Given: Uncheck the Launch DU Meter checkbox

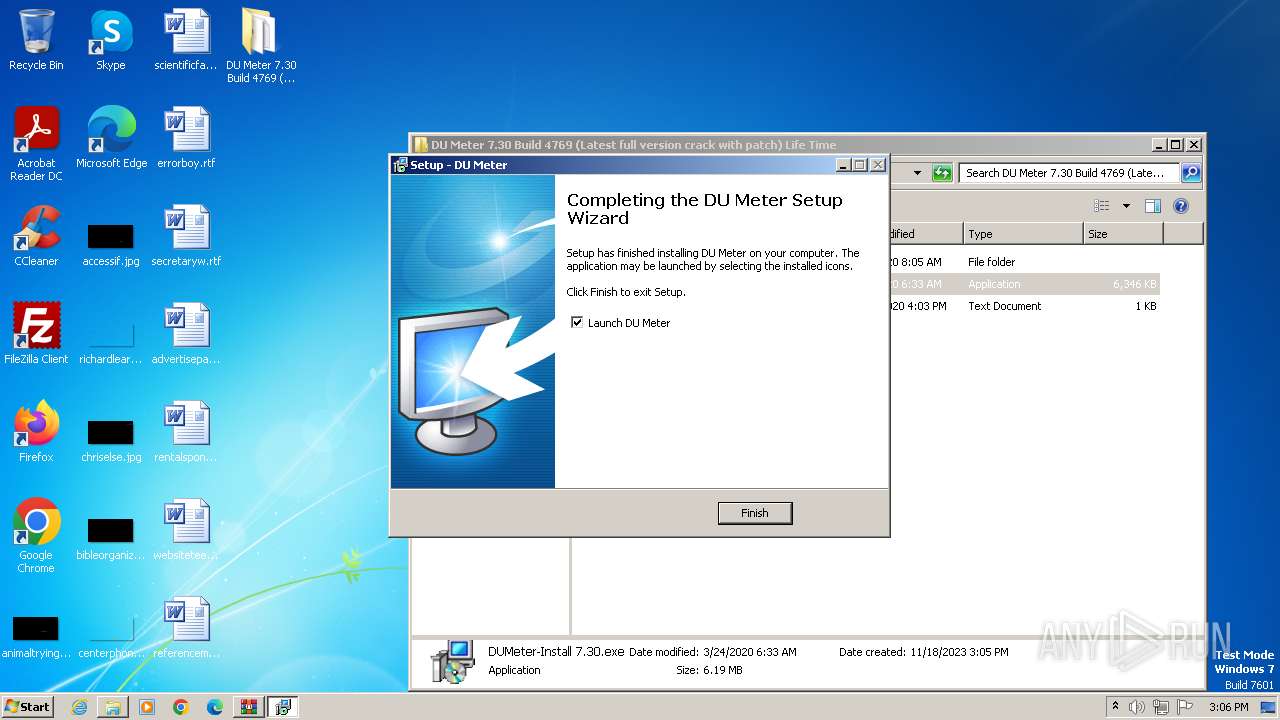Looking at the screenshot, I should (x=577, y=322).
